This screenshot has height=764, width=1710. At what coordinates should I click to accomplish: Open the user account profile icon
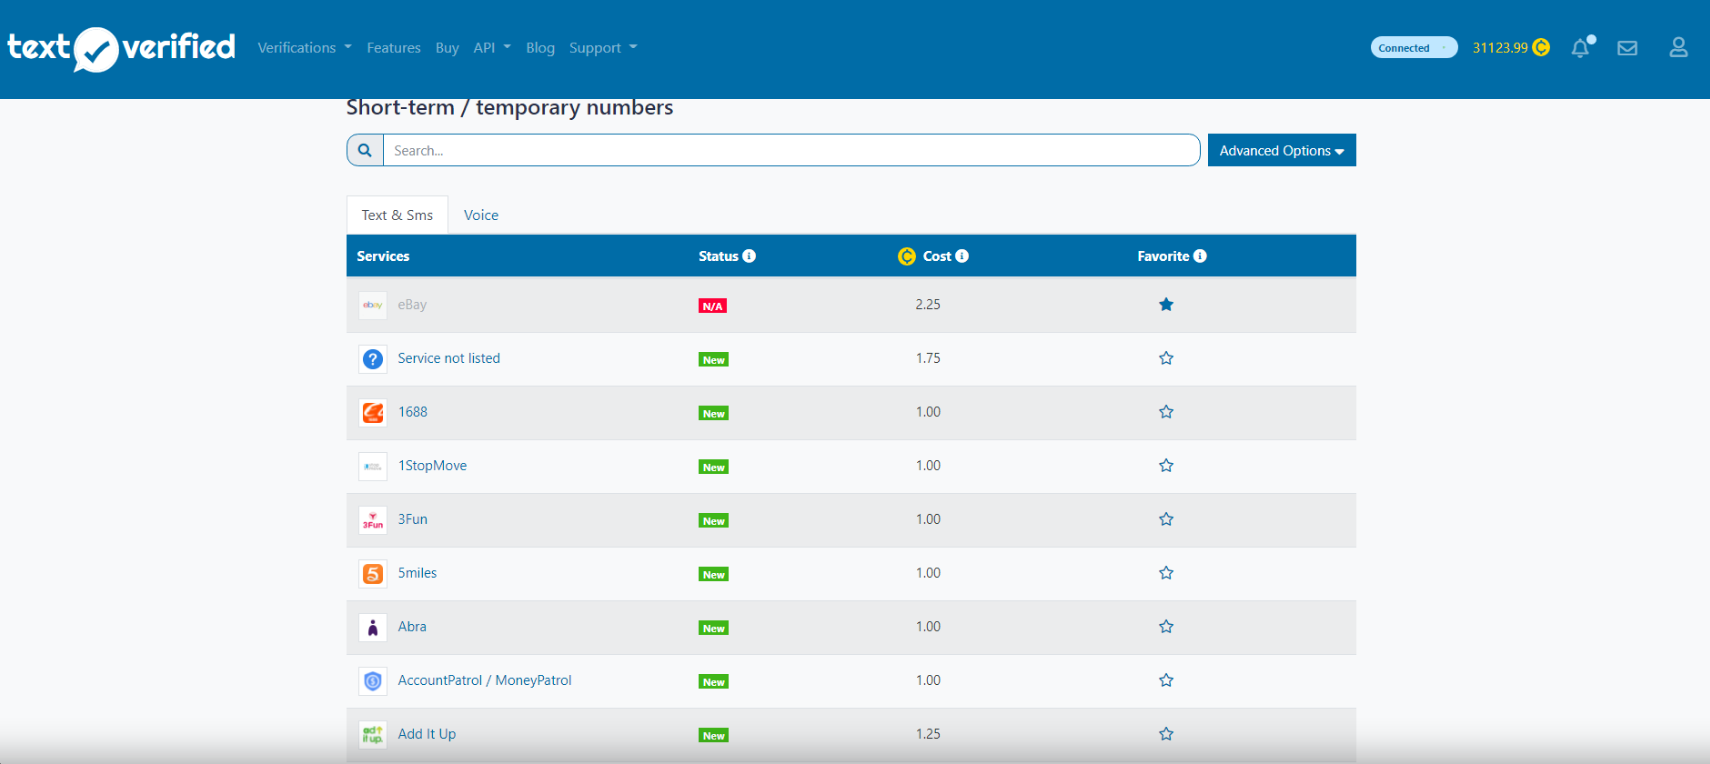point(1678,48)
